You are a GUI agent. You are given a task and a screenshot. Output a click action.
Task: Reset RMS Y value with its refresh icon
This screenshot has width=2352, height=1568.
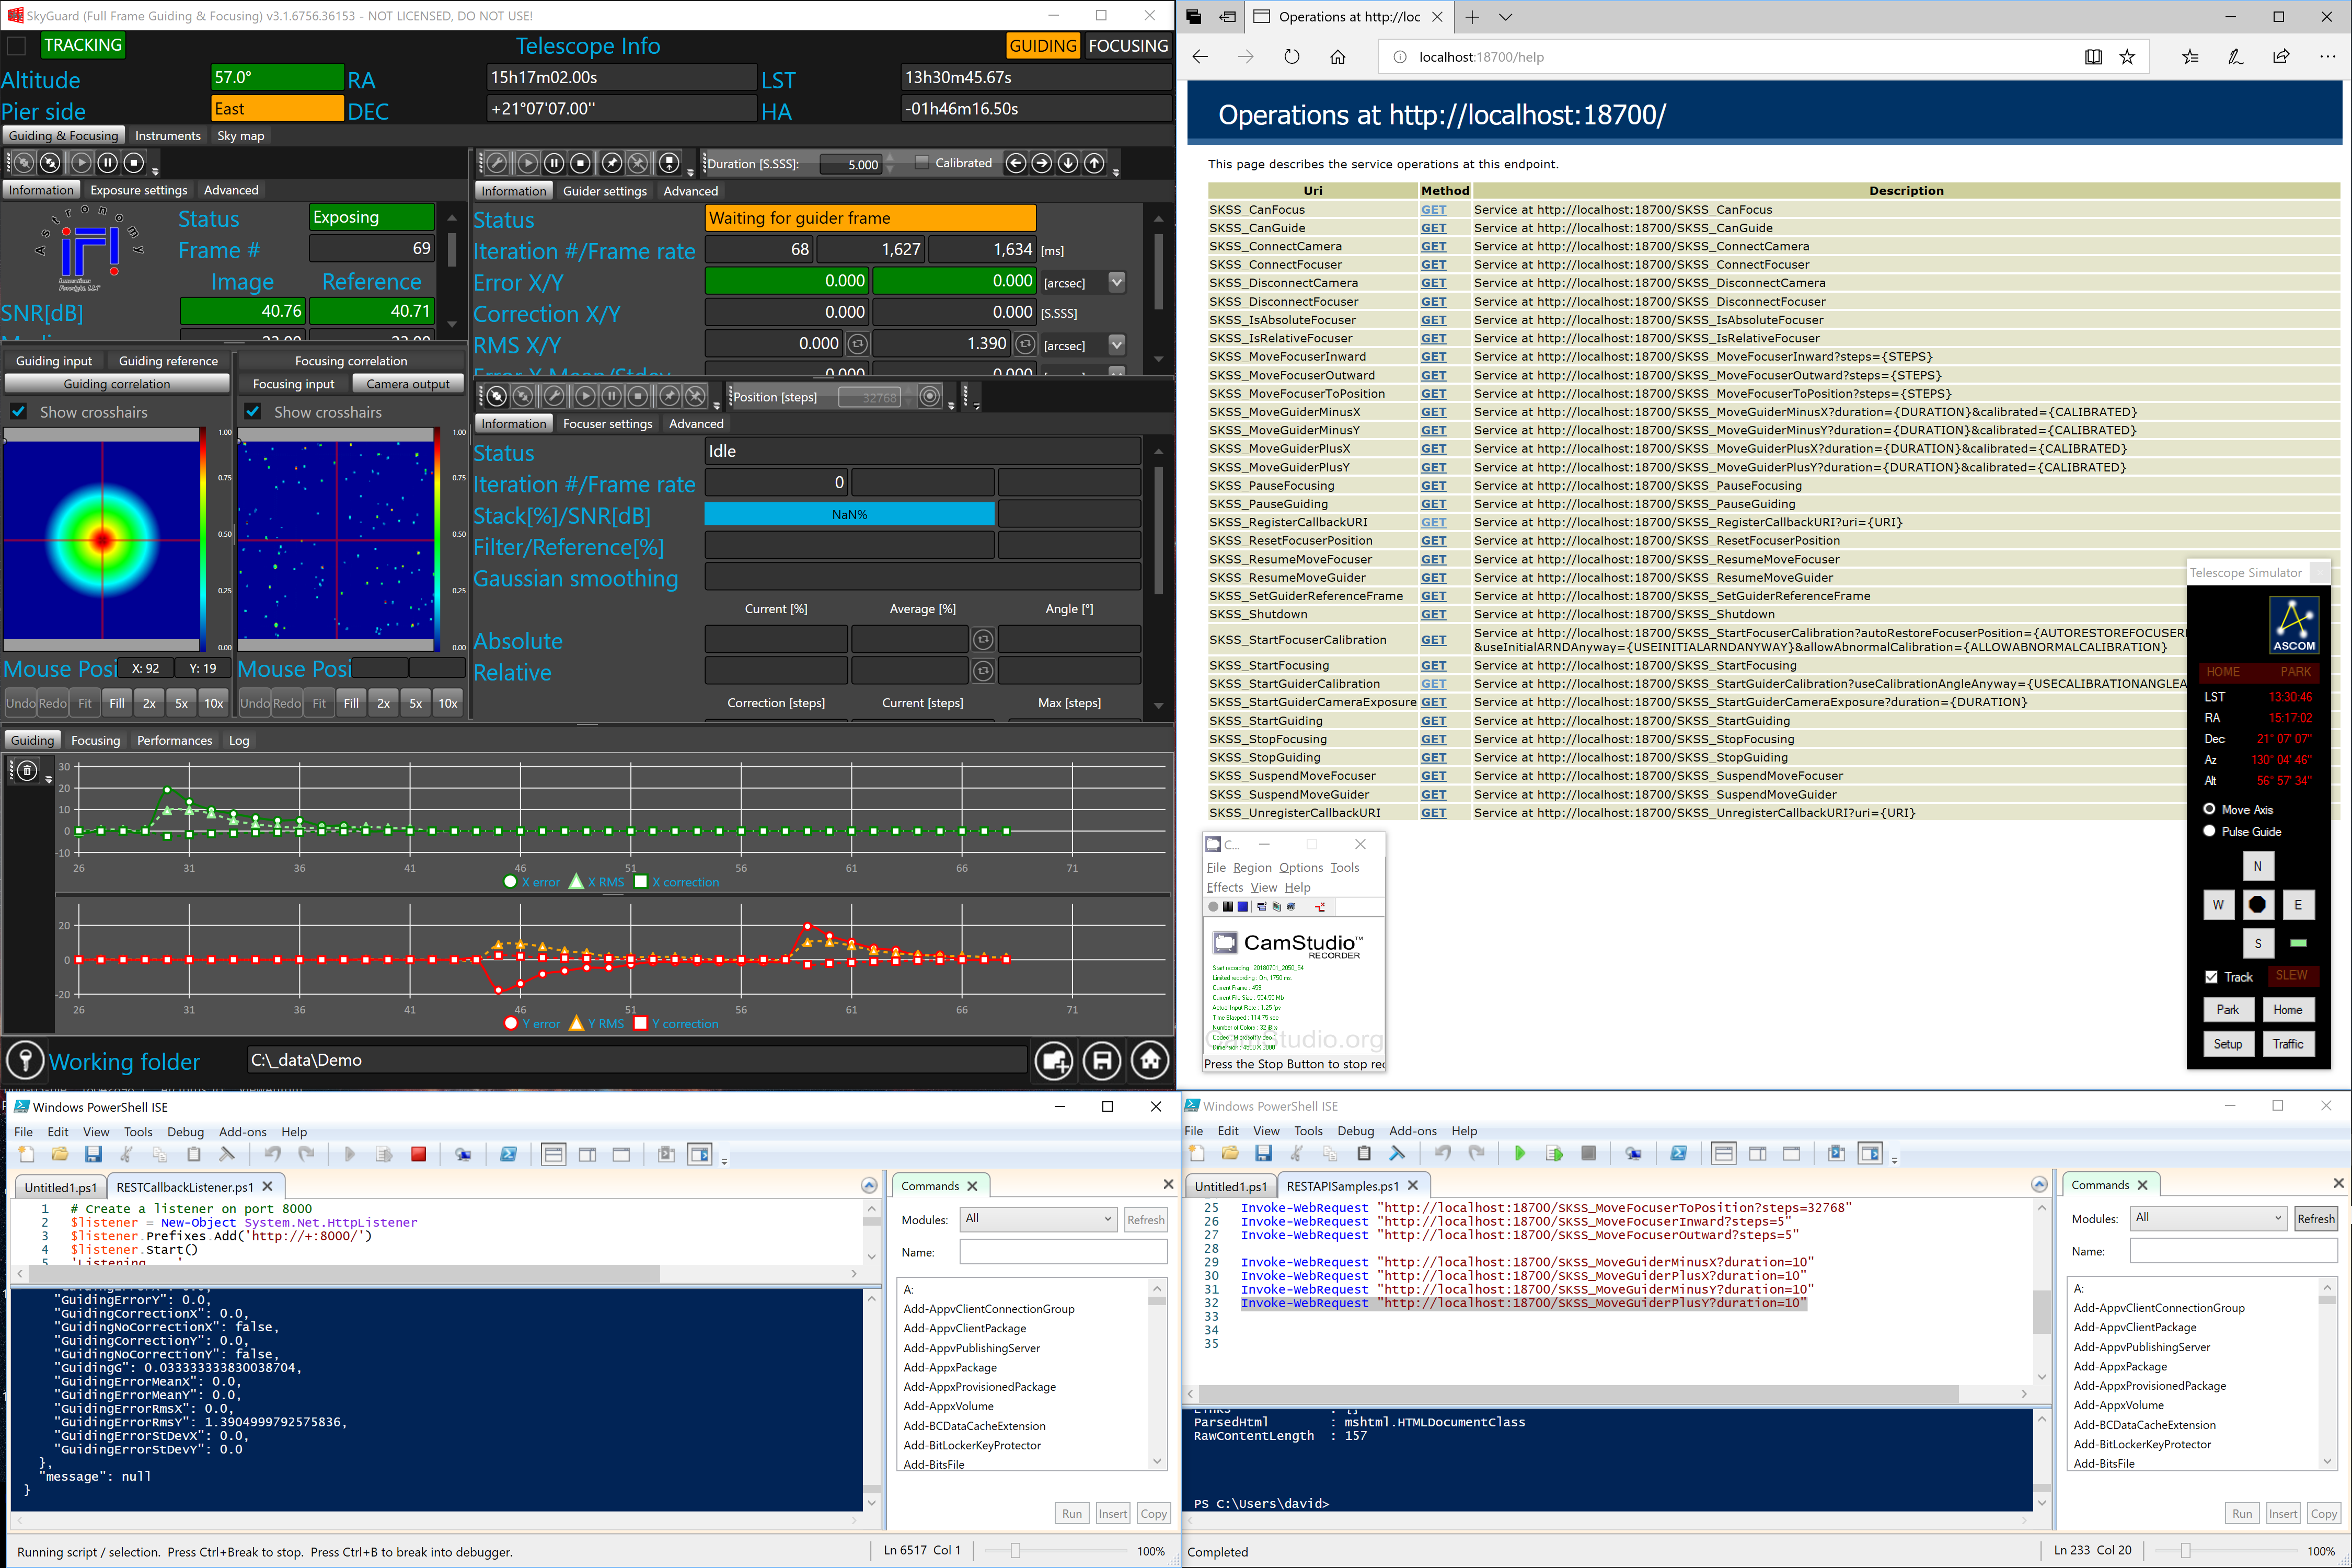click(x=1025, y=344)
